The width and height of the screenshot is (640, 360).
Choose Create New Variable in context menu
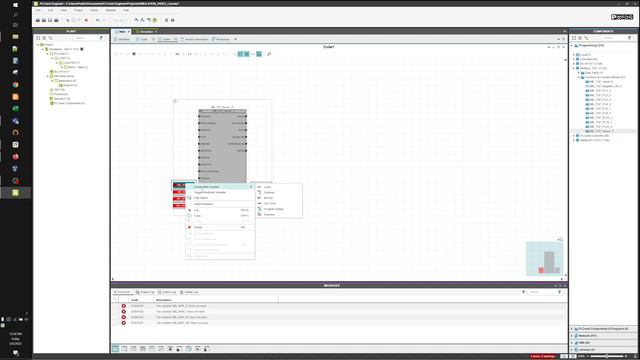coord(220,187)
